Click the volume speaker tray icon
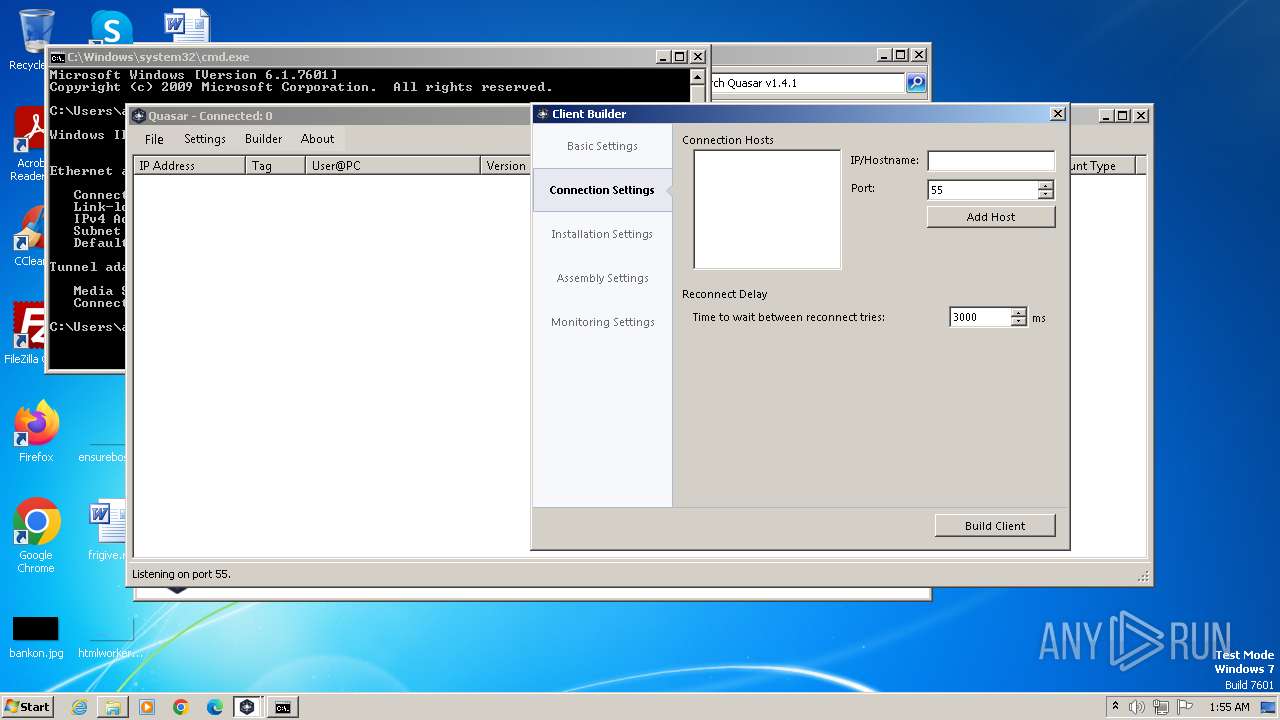This screenshot has height=720, width=1280. pyautogui.click(x=1137, y=707)
